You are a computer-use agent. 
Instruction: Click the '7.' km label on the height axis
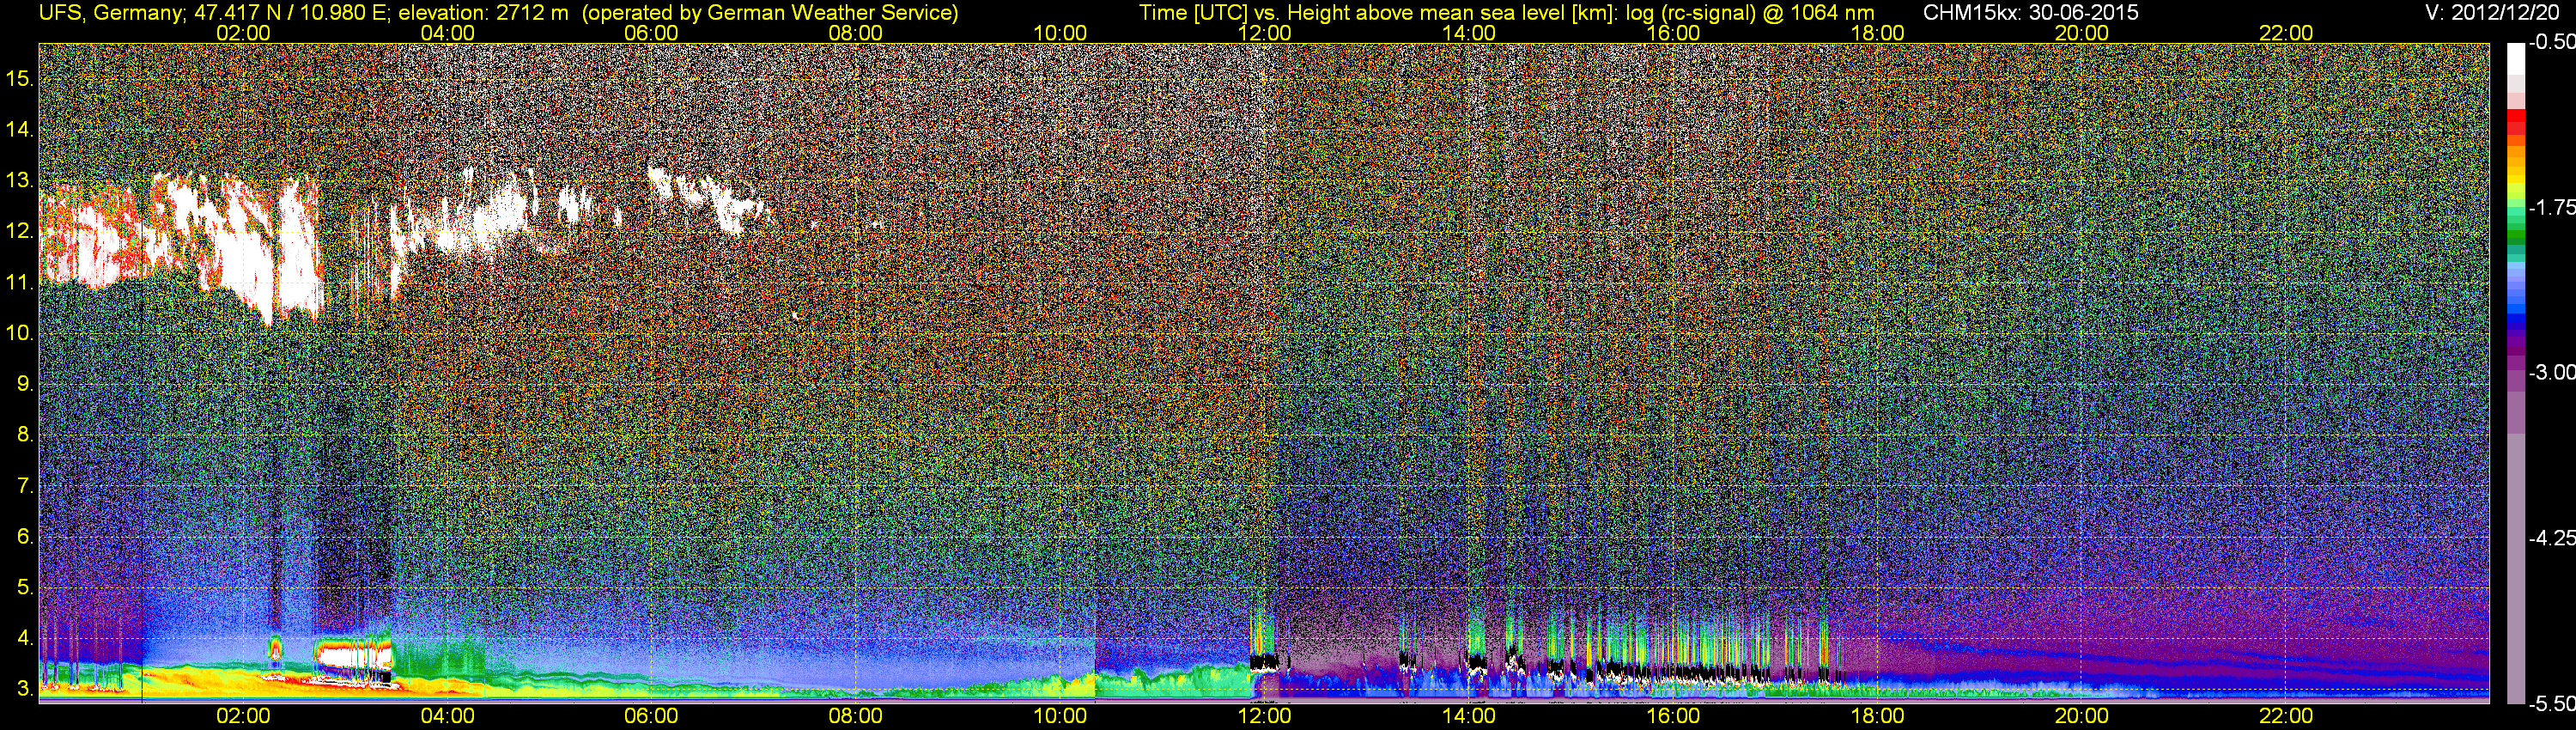[25, 486]
